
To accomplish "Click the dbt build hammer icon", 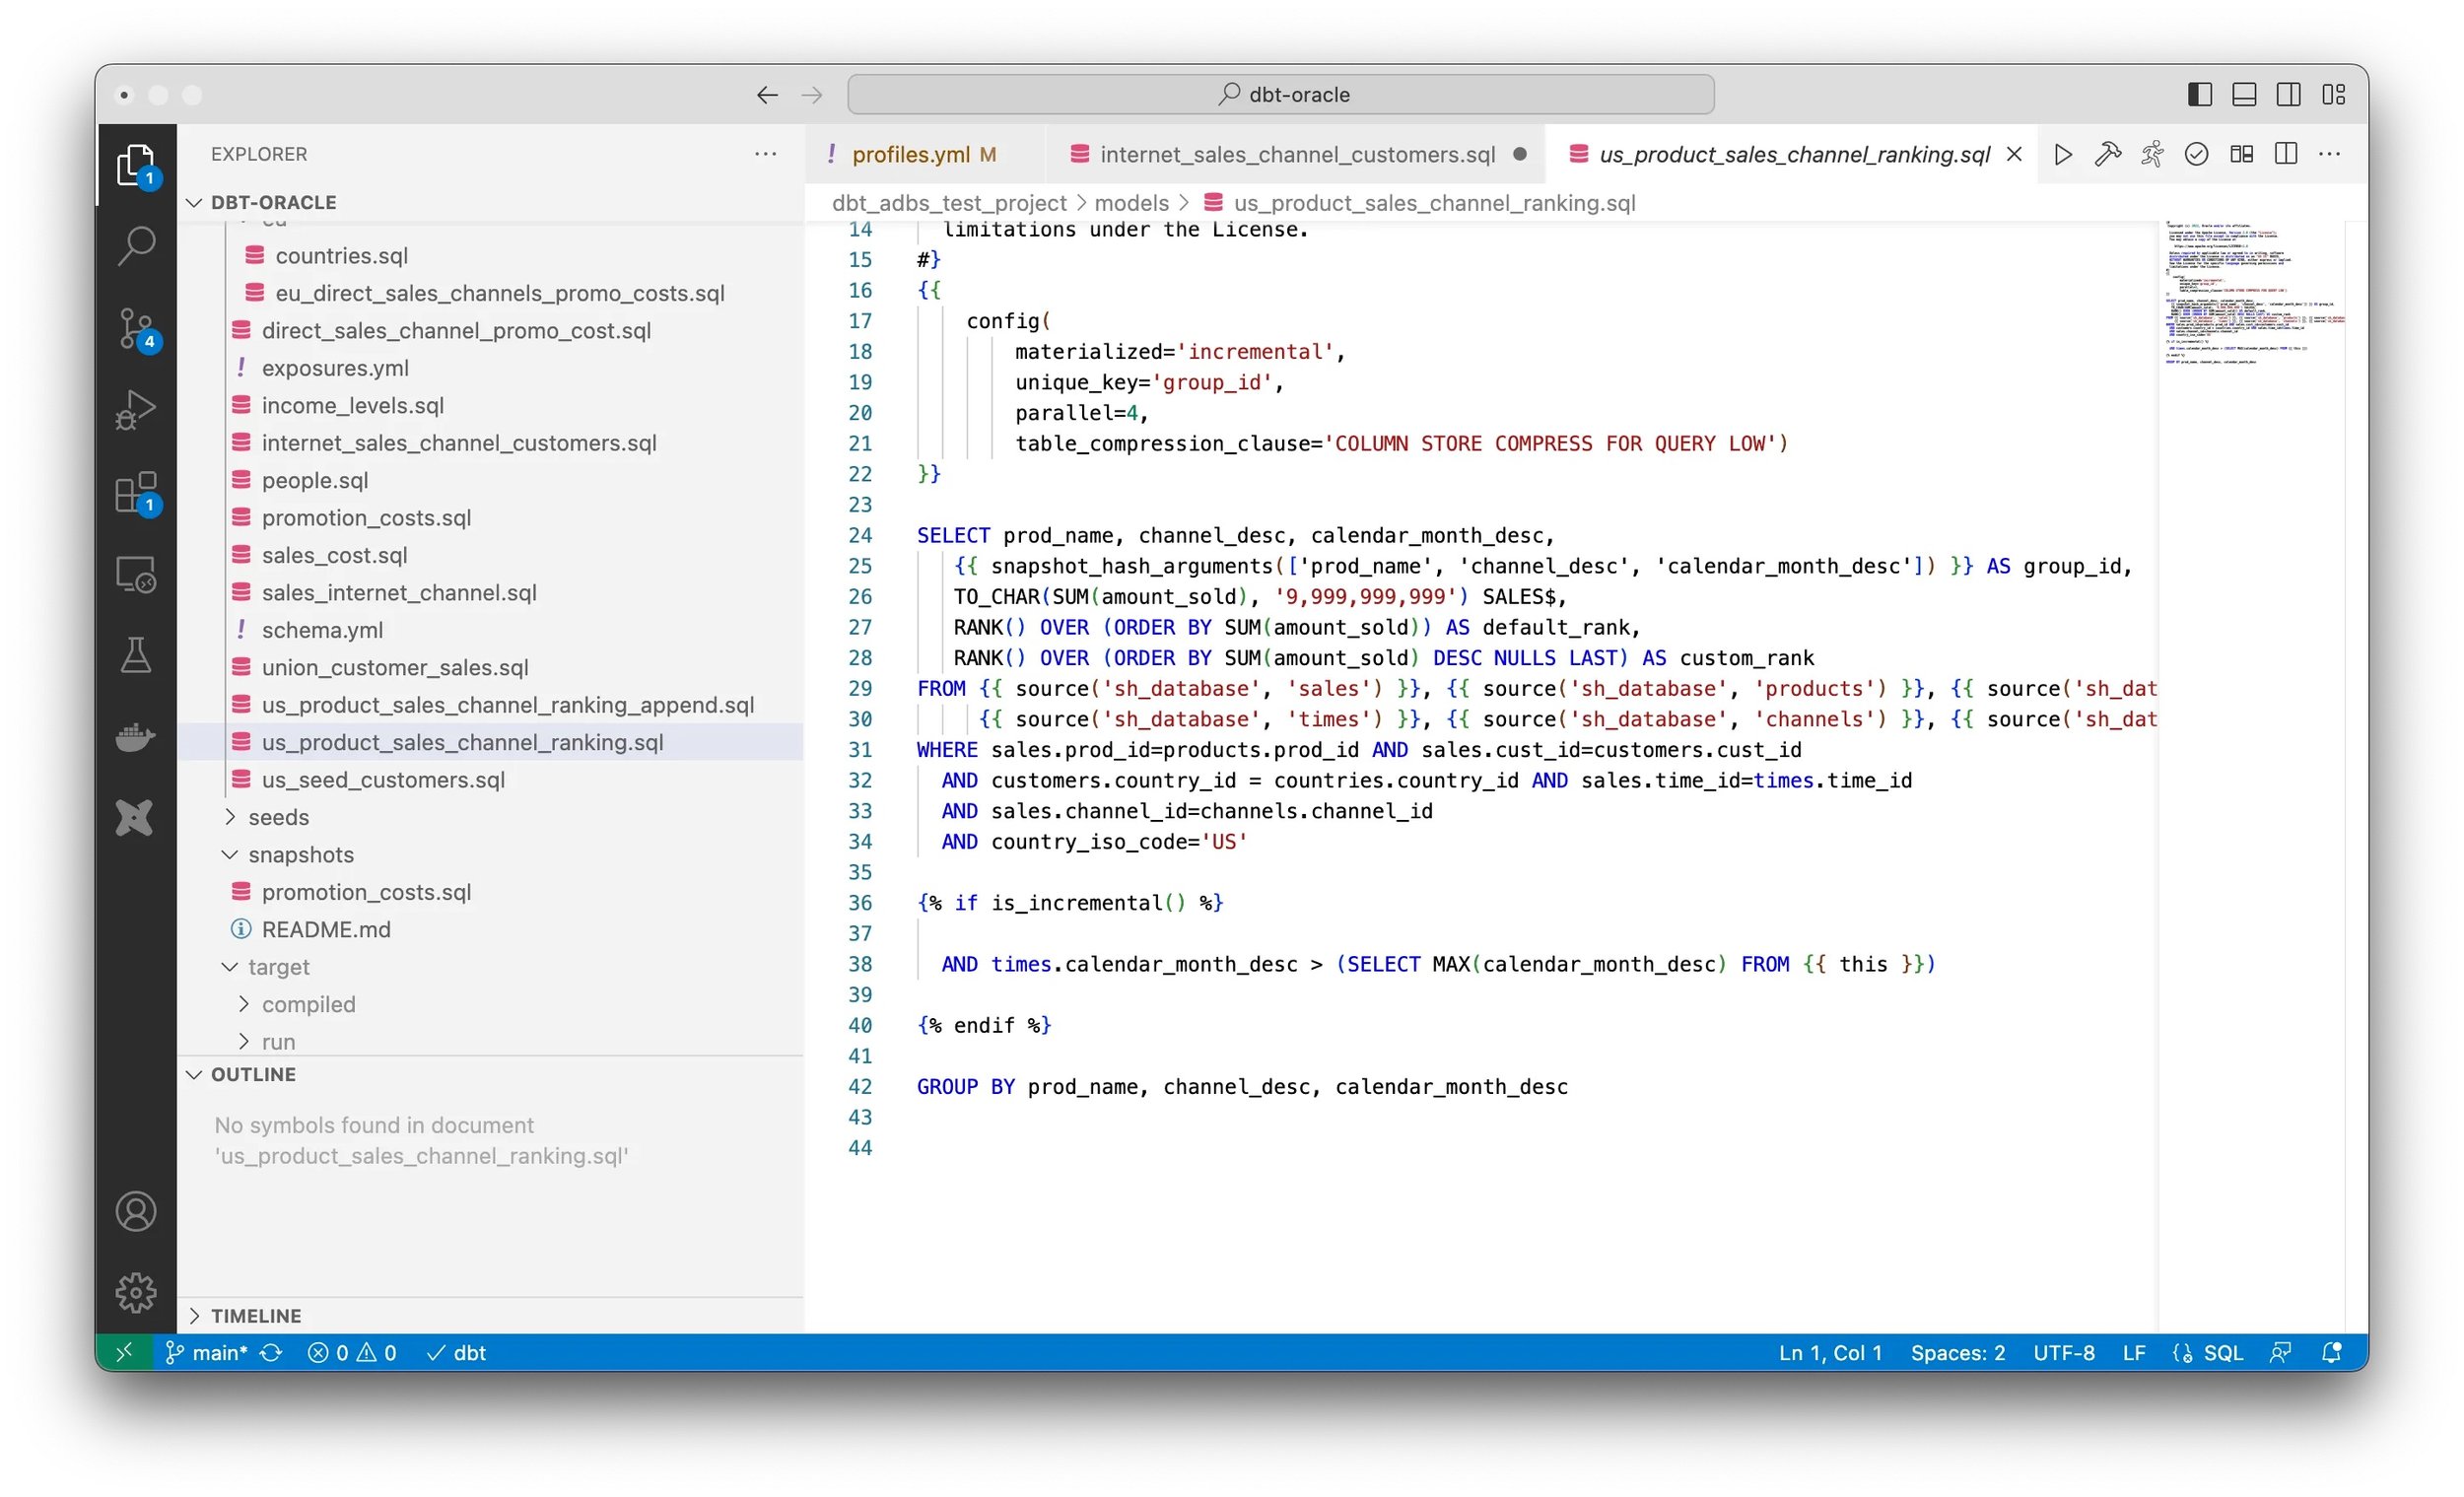I will pyautogui.click(x=2107, y=154).
